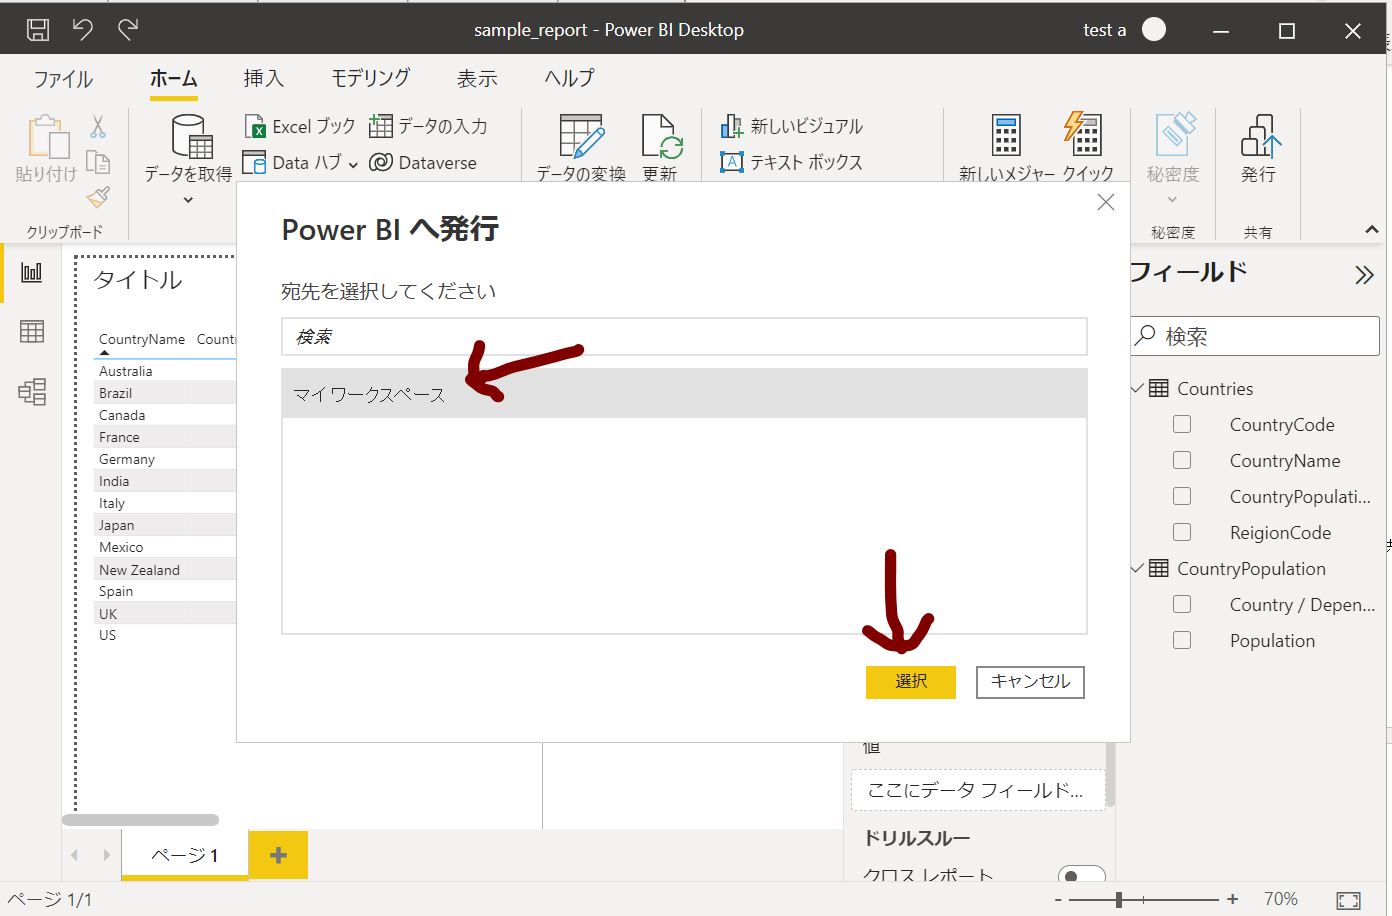Click the New measure (新しいメジャー) icon
This screenshot has width=1392, height=916.
(1006, 136)
